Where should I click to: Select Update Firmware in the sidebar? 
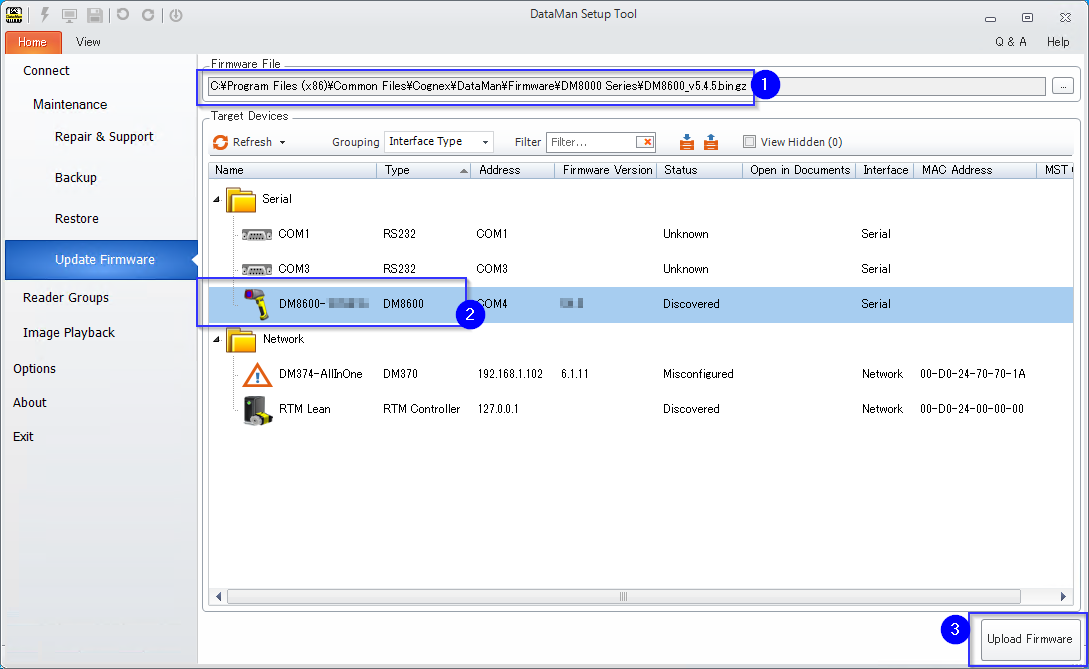coord(101,260)
